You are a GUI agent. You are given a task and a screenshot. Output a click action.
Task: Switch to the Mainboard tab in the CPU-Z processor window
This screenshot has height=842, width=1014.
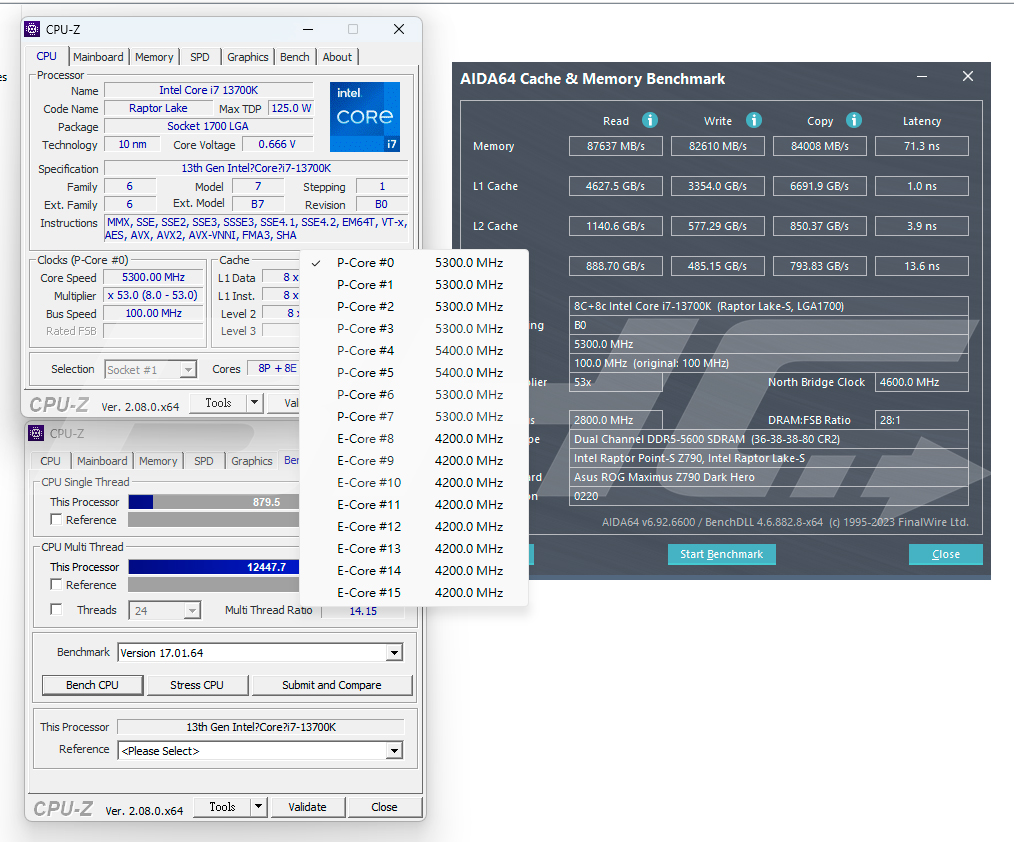click(x=98, y=57)
